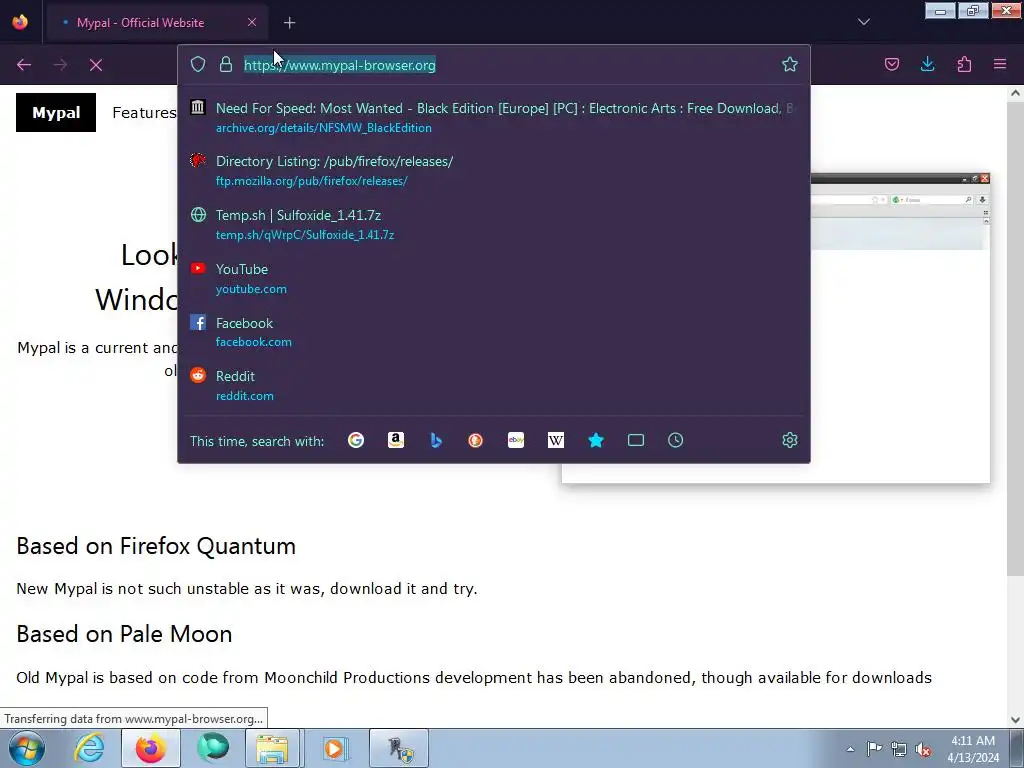Click the padlock site info icon

[x=226, y=64]
